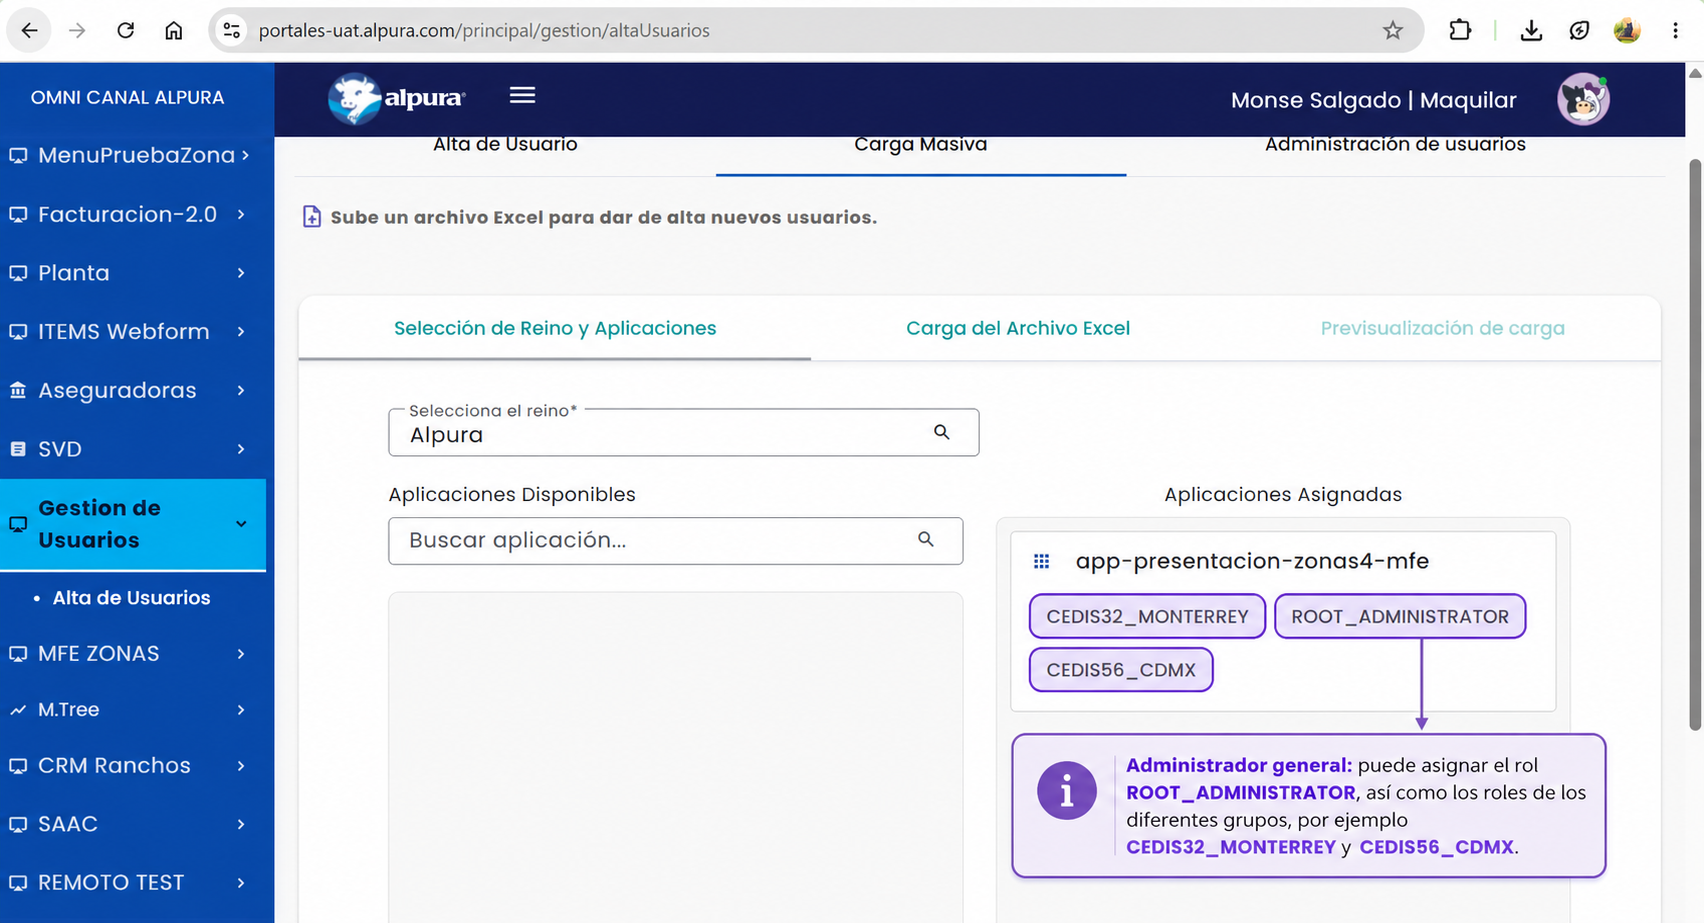Viewport: 1704px width, 923px height.
Task: Click the ROOT_ADMINISTRATOR role chip
Action: click(x=1400, y=616)
